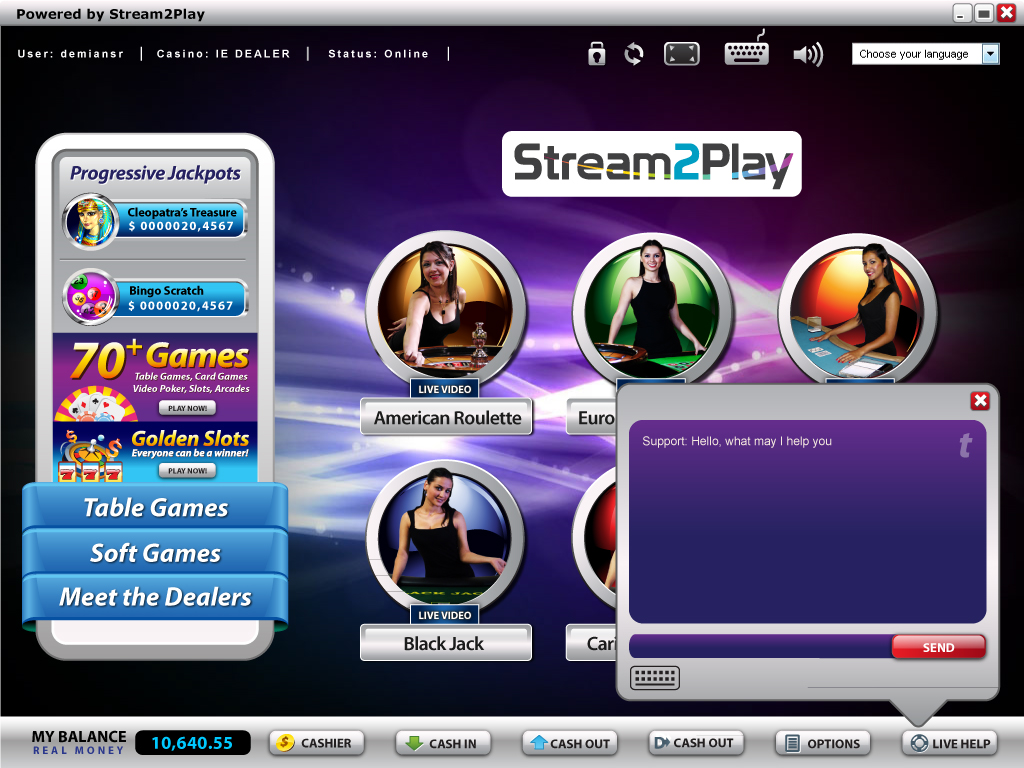Open the Golden Slots banner
1024x768 pixels.
click(155, 452)
